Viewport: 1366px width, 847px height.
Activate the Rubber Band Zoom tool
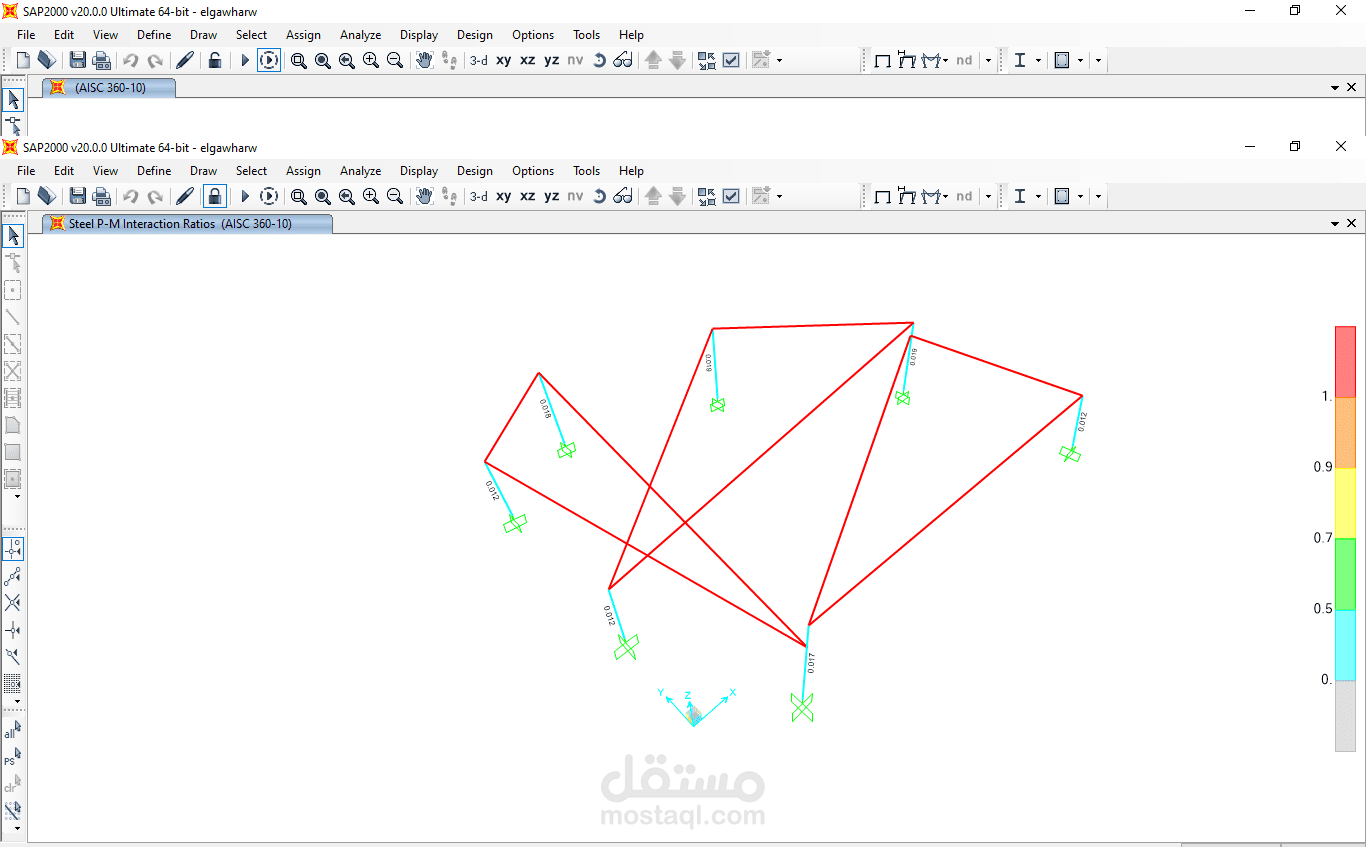(297, 196)
